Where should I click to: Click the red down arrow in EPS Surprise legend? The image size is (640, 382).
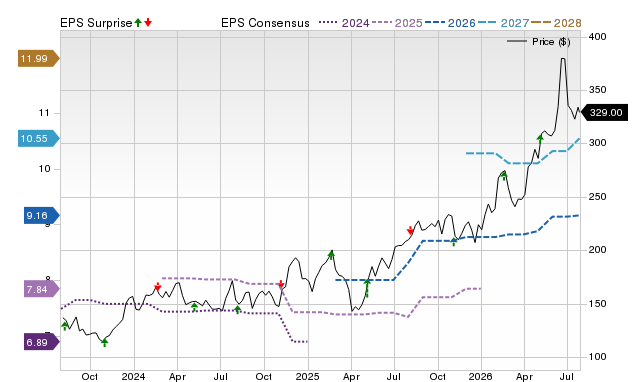tap(148, 23)
